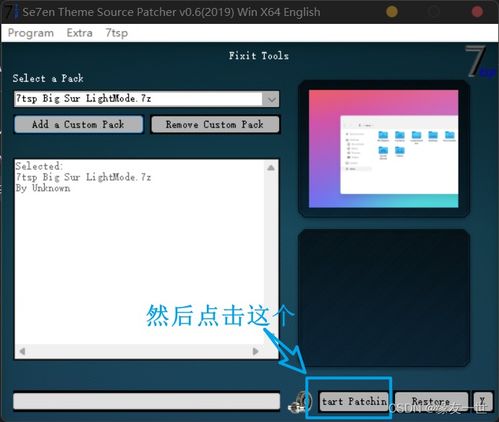Click the Start Patching button
Viewport: 499px width, 422px height.
(x=355, y=401)
